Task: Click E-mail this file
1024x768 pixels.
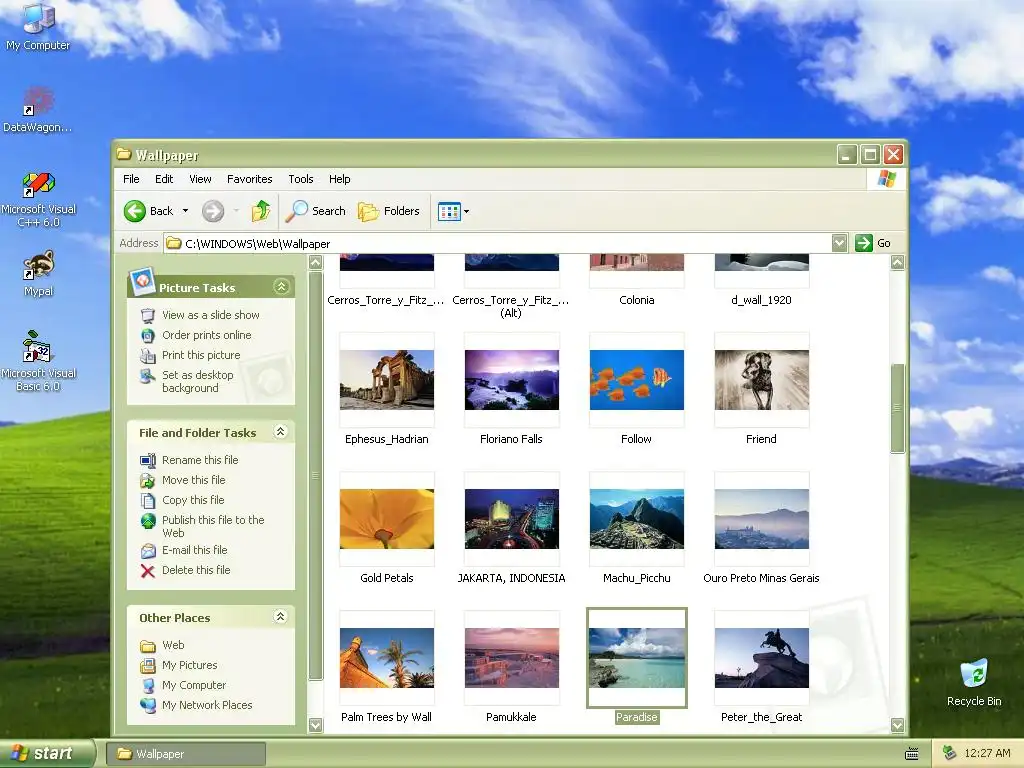Action: 195,550
